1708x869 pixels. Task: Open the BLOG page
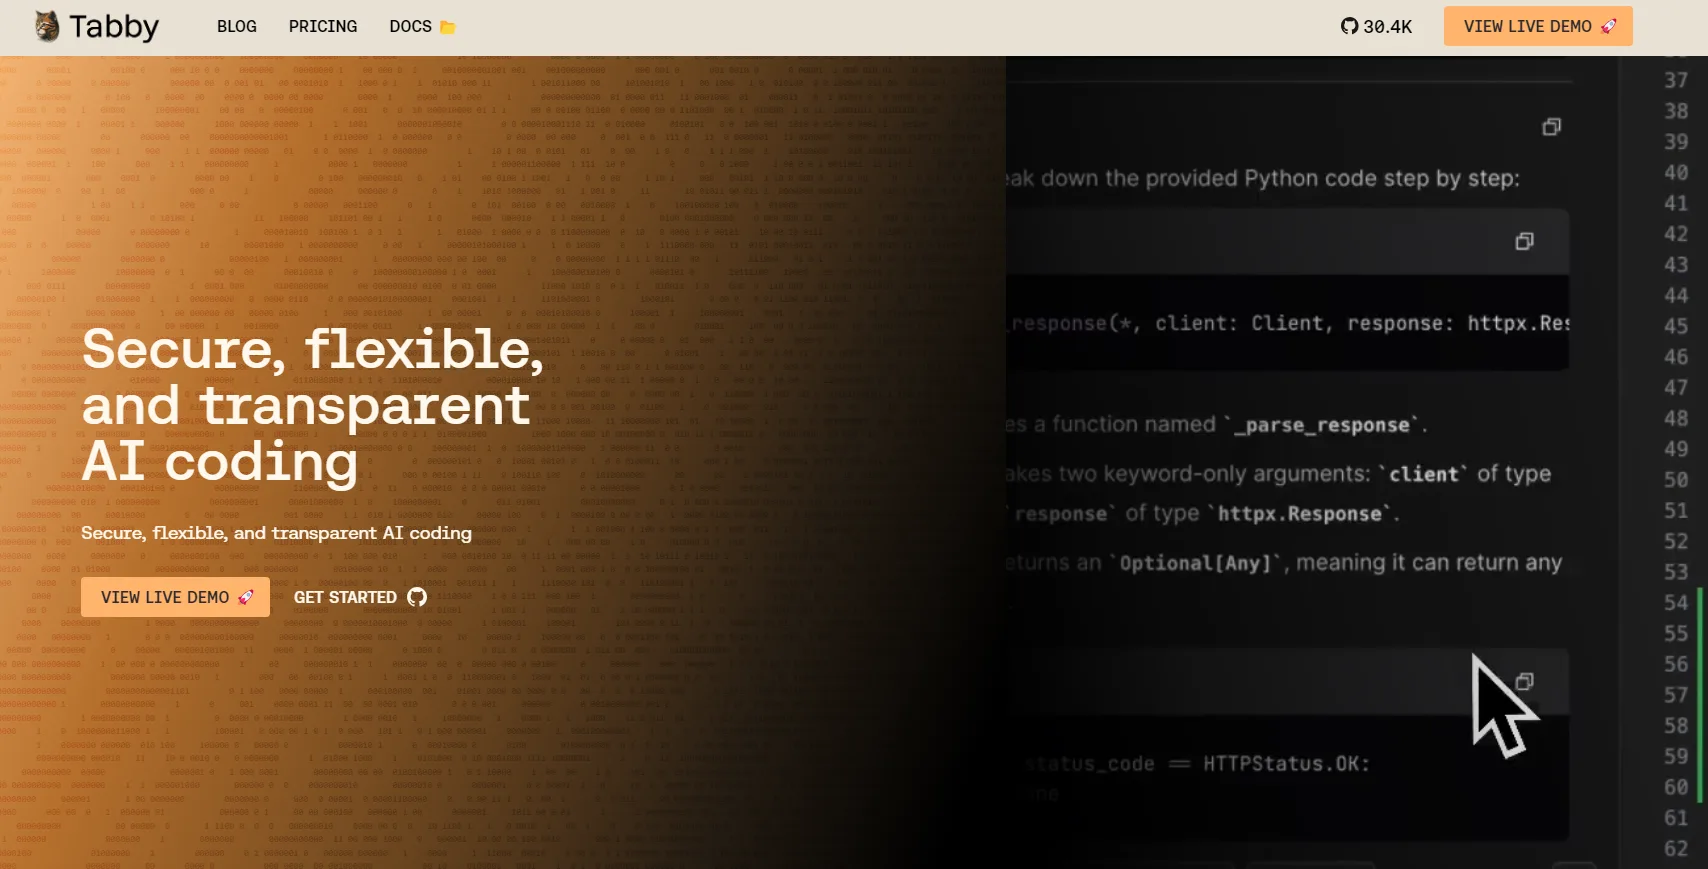[x=237, y=27]
